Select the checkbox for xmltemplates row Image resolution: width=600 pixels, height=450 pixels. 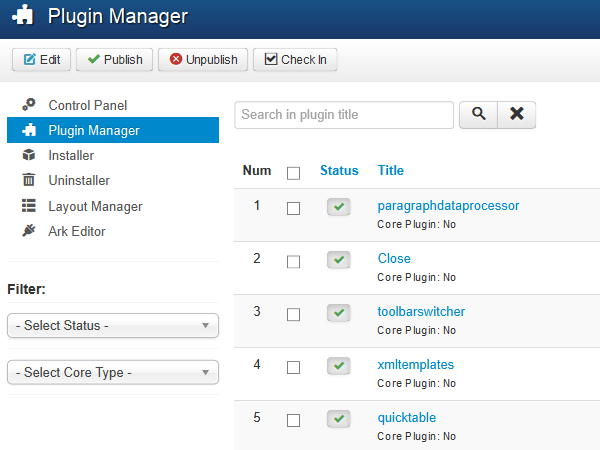(293, 367)
